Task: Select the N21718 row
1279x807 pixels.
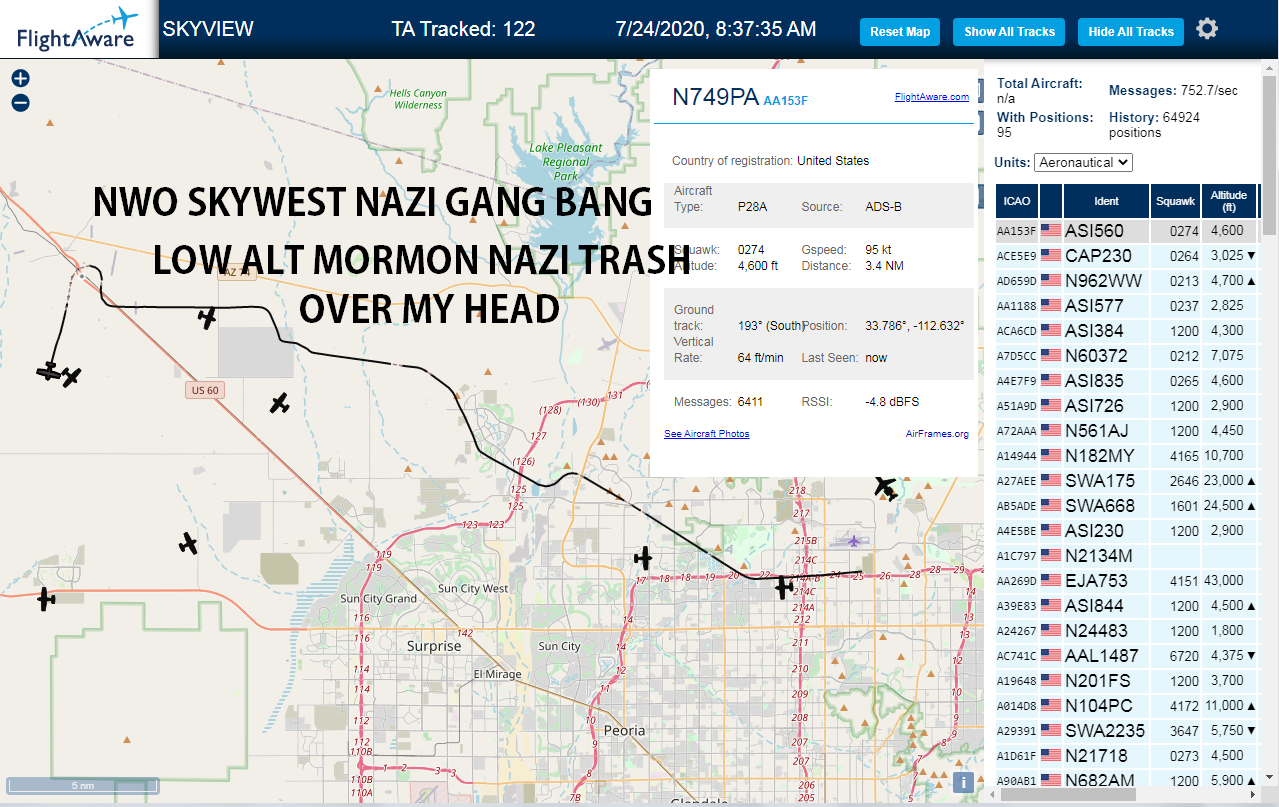Action: (1127, 756)
